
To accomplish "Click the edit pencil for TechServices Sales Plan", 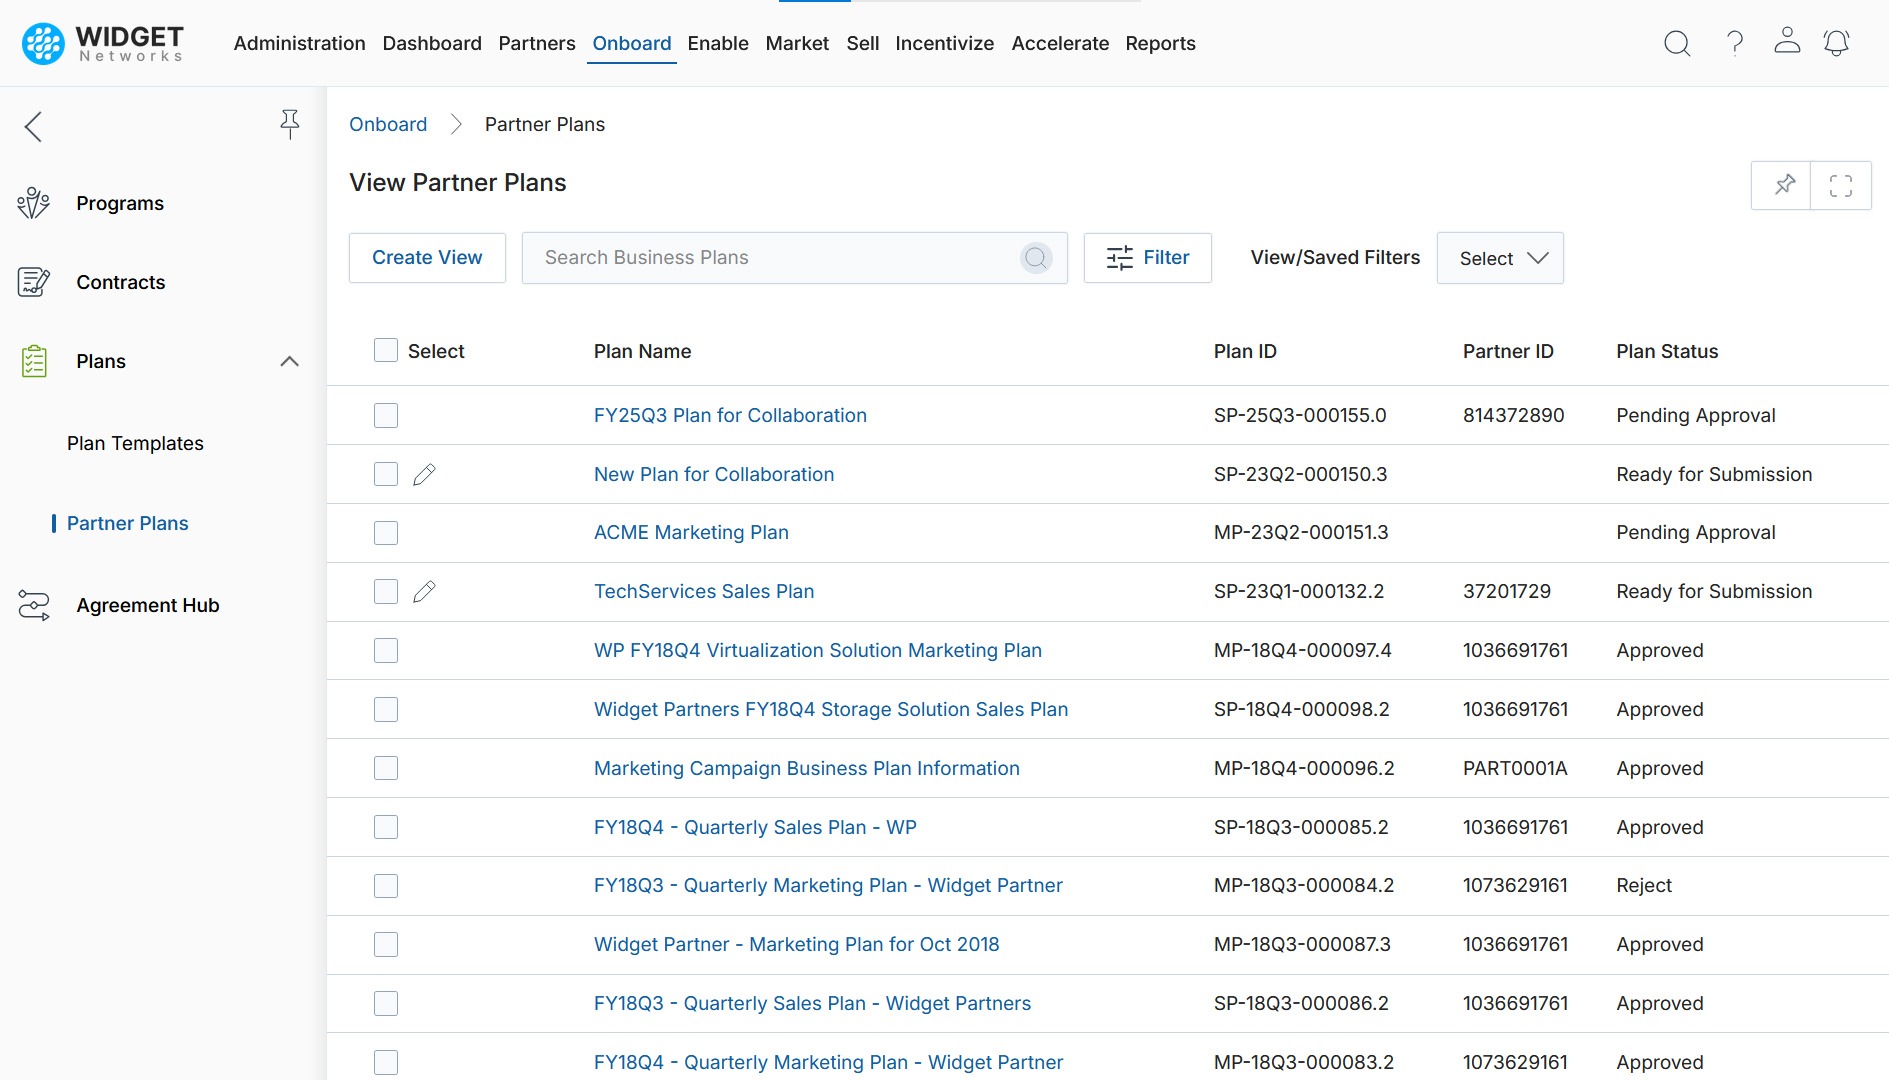I will coord(424,592).
